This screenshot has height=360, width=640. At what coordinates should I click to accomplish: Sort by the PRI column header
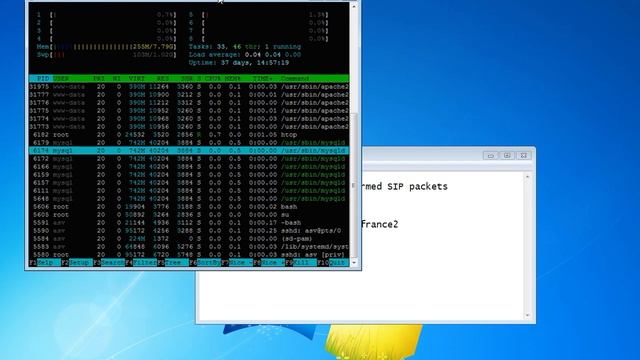[99, 78]
